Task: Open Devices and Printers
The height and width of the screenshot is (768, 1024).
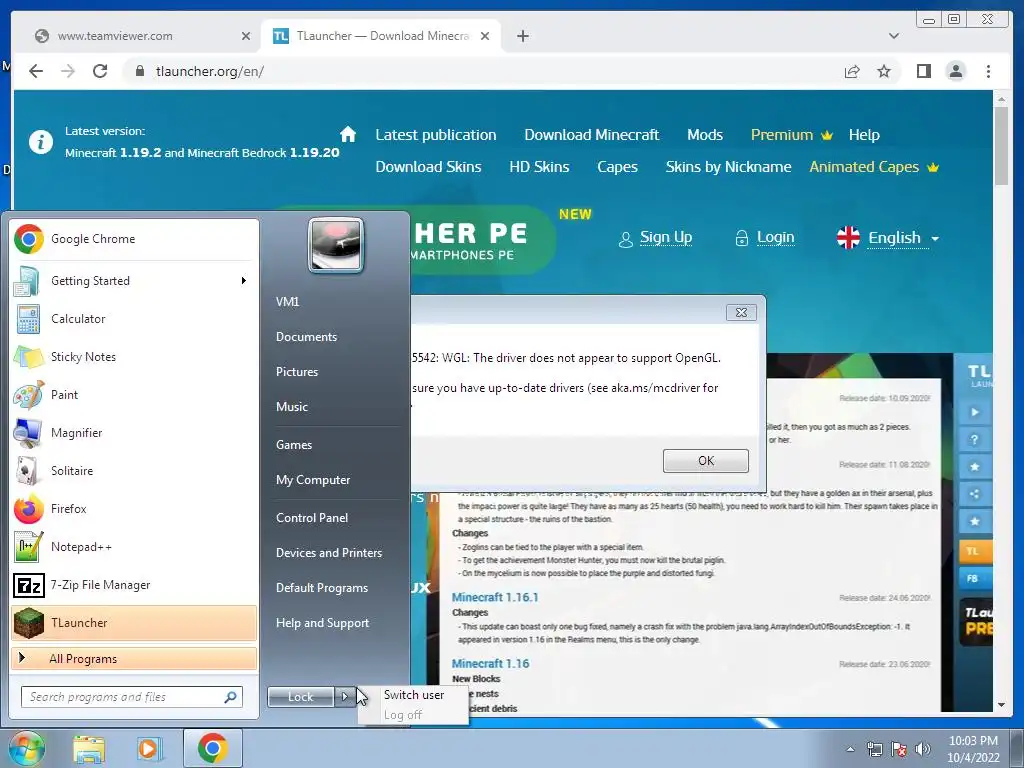Action: coord(328,553)
